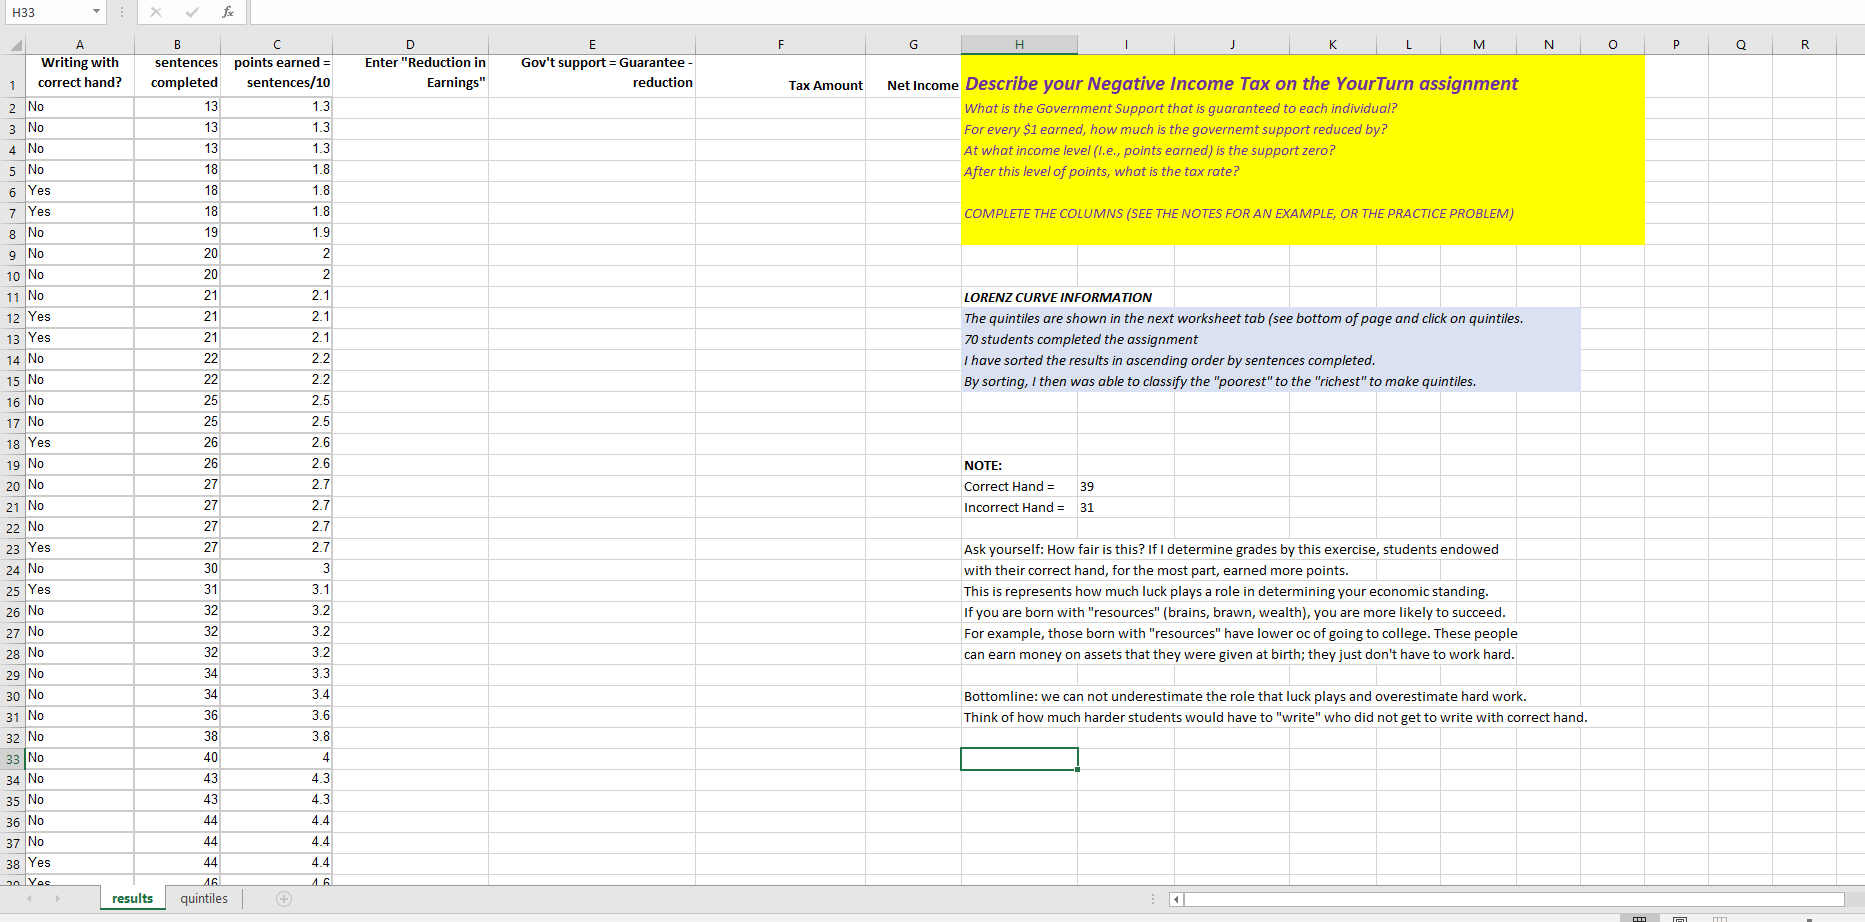Select column B by its header

[177, 44]
